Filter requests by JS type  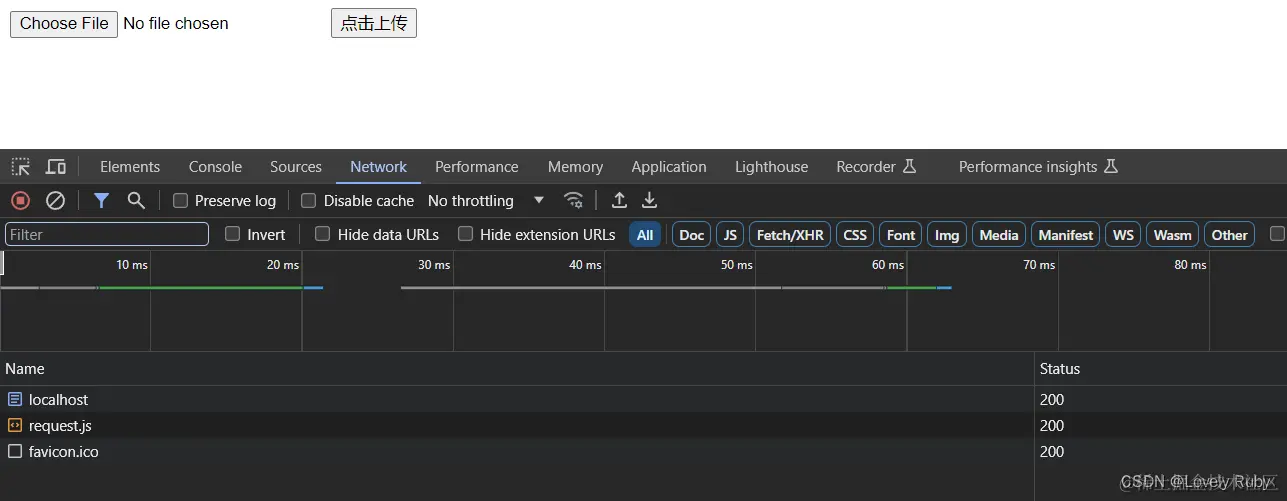(730, 235)
